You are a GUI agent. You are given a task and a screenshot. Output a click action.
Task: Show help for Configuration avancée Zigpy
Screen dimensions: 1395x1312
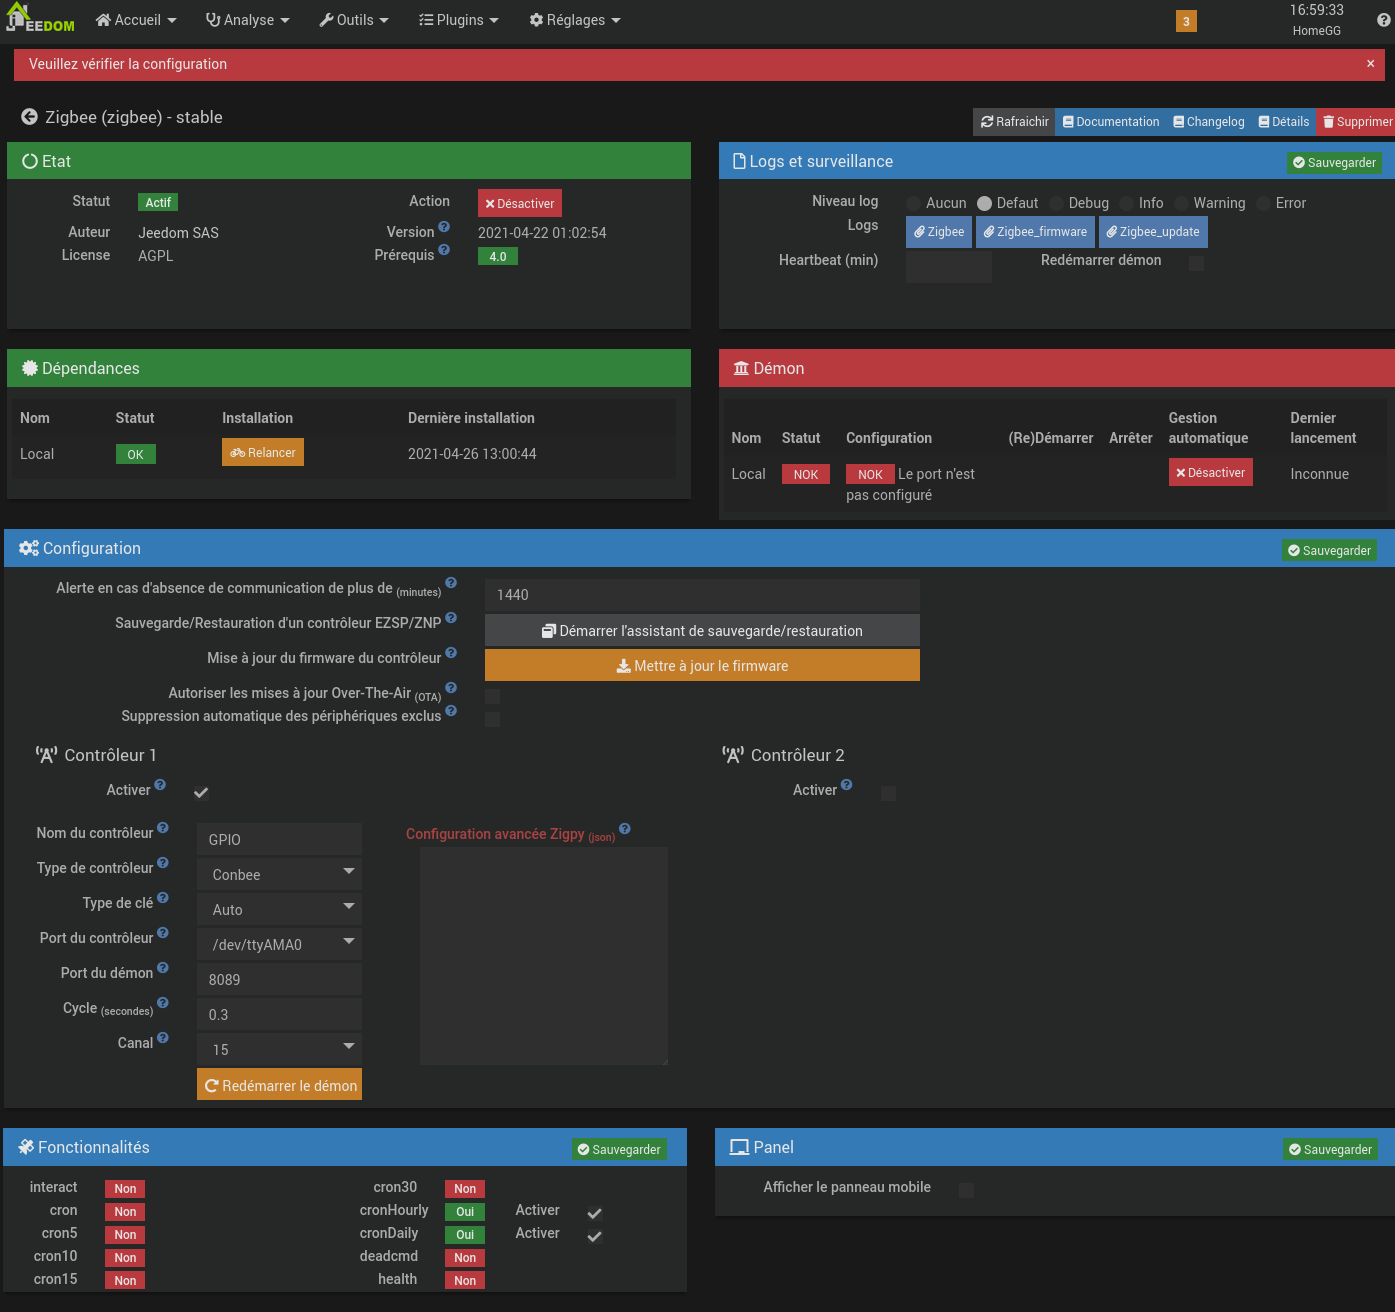pos(625,829)
